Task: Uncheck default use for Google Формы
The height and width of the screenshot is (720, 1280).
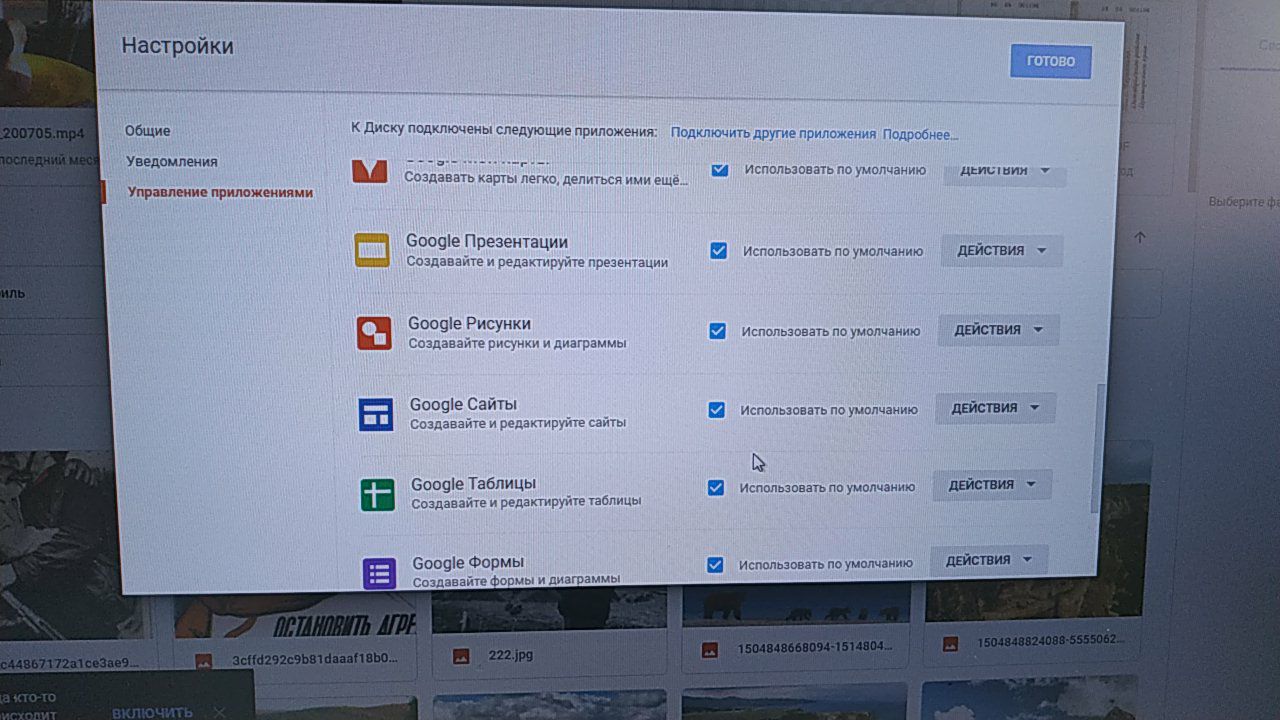Action: click(714, 564)
